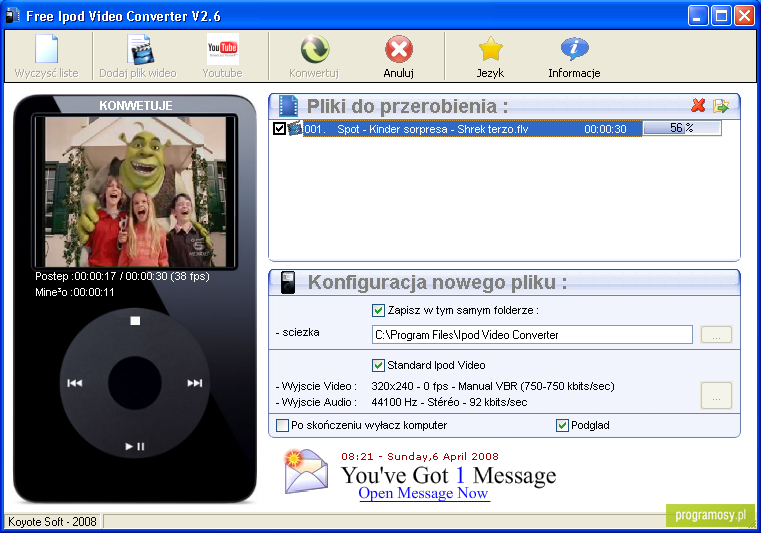The image size is (761, 533).
Task: Cancel conversion with the Anuluj button
Action: [x=398, y=56]
